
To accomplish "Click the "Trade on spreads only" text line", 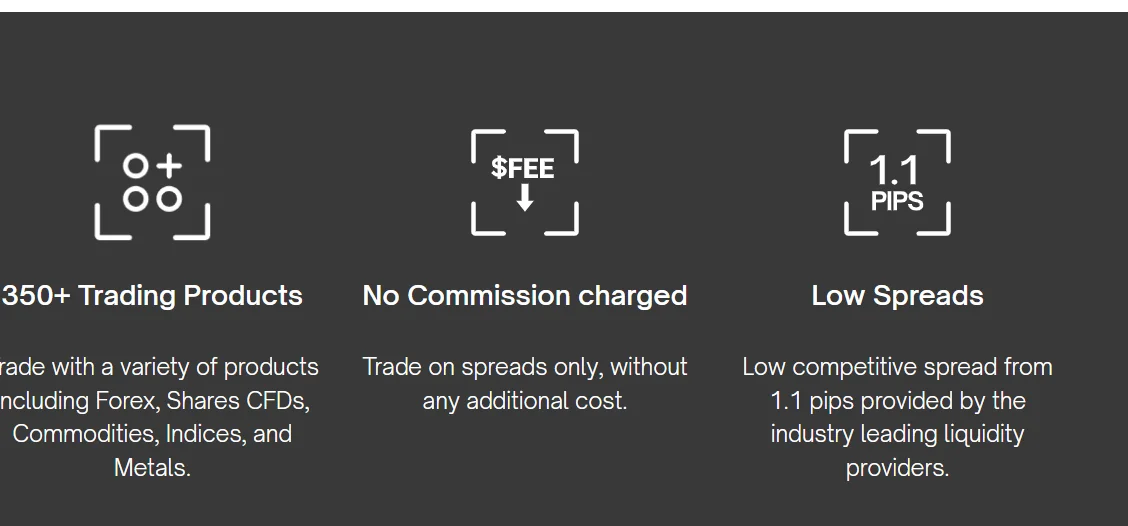I will [524, 367].
